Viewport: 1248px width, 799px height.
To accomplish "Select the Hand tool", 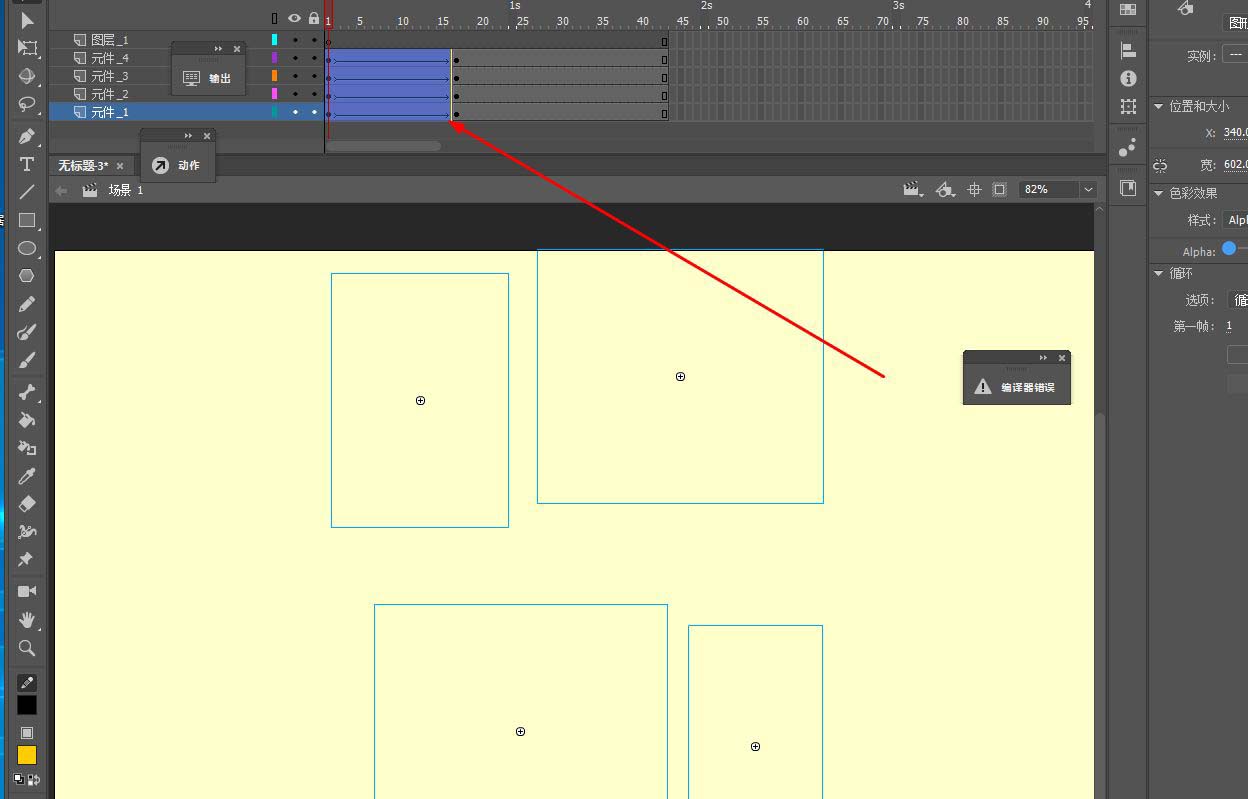I will 27,620.
